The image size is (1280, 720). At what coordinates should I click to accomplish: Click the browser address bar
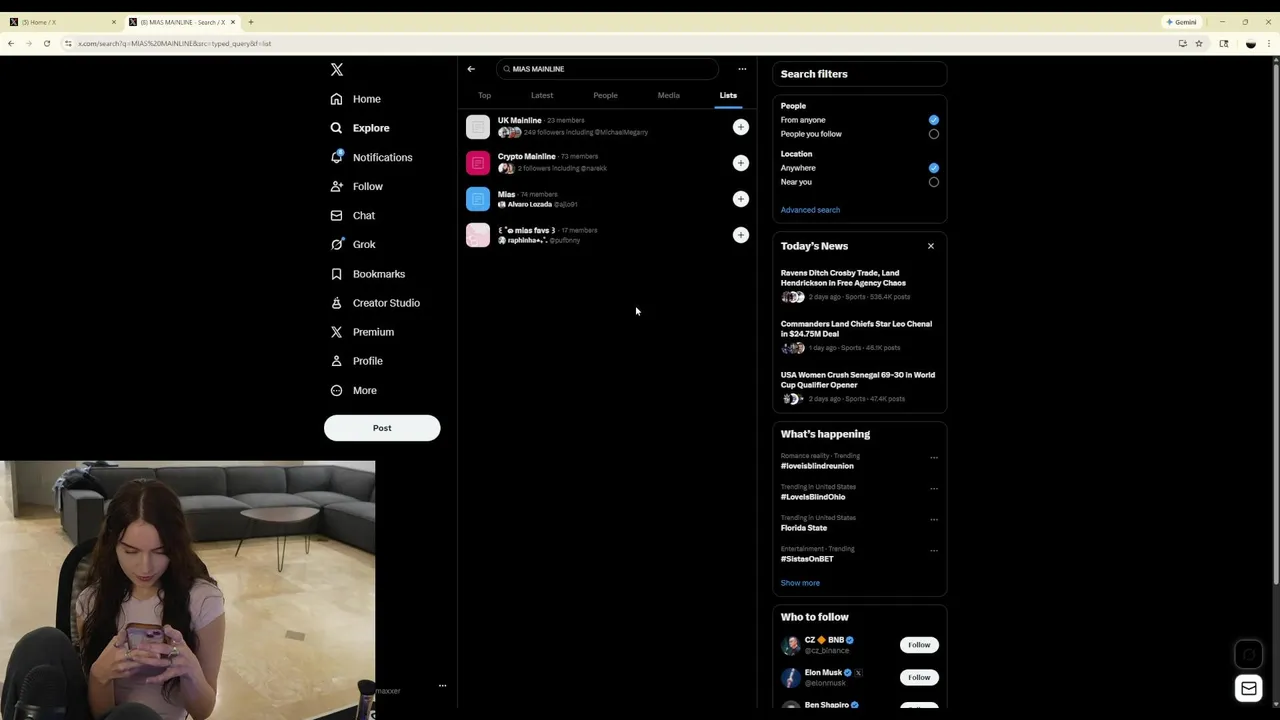tap(620, 44)
